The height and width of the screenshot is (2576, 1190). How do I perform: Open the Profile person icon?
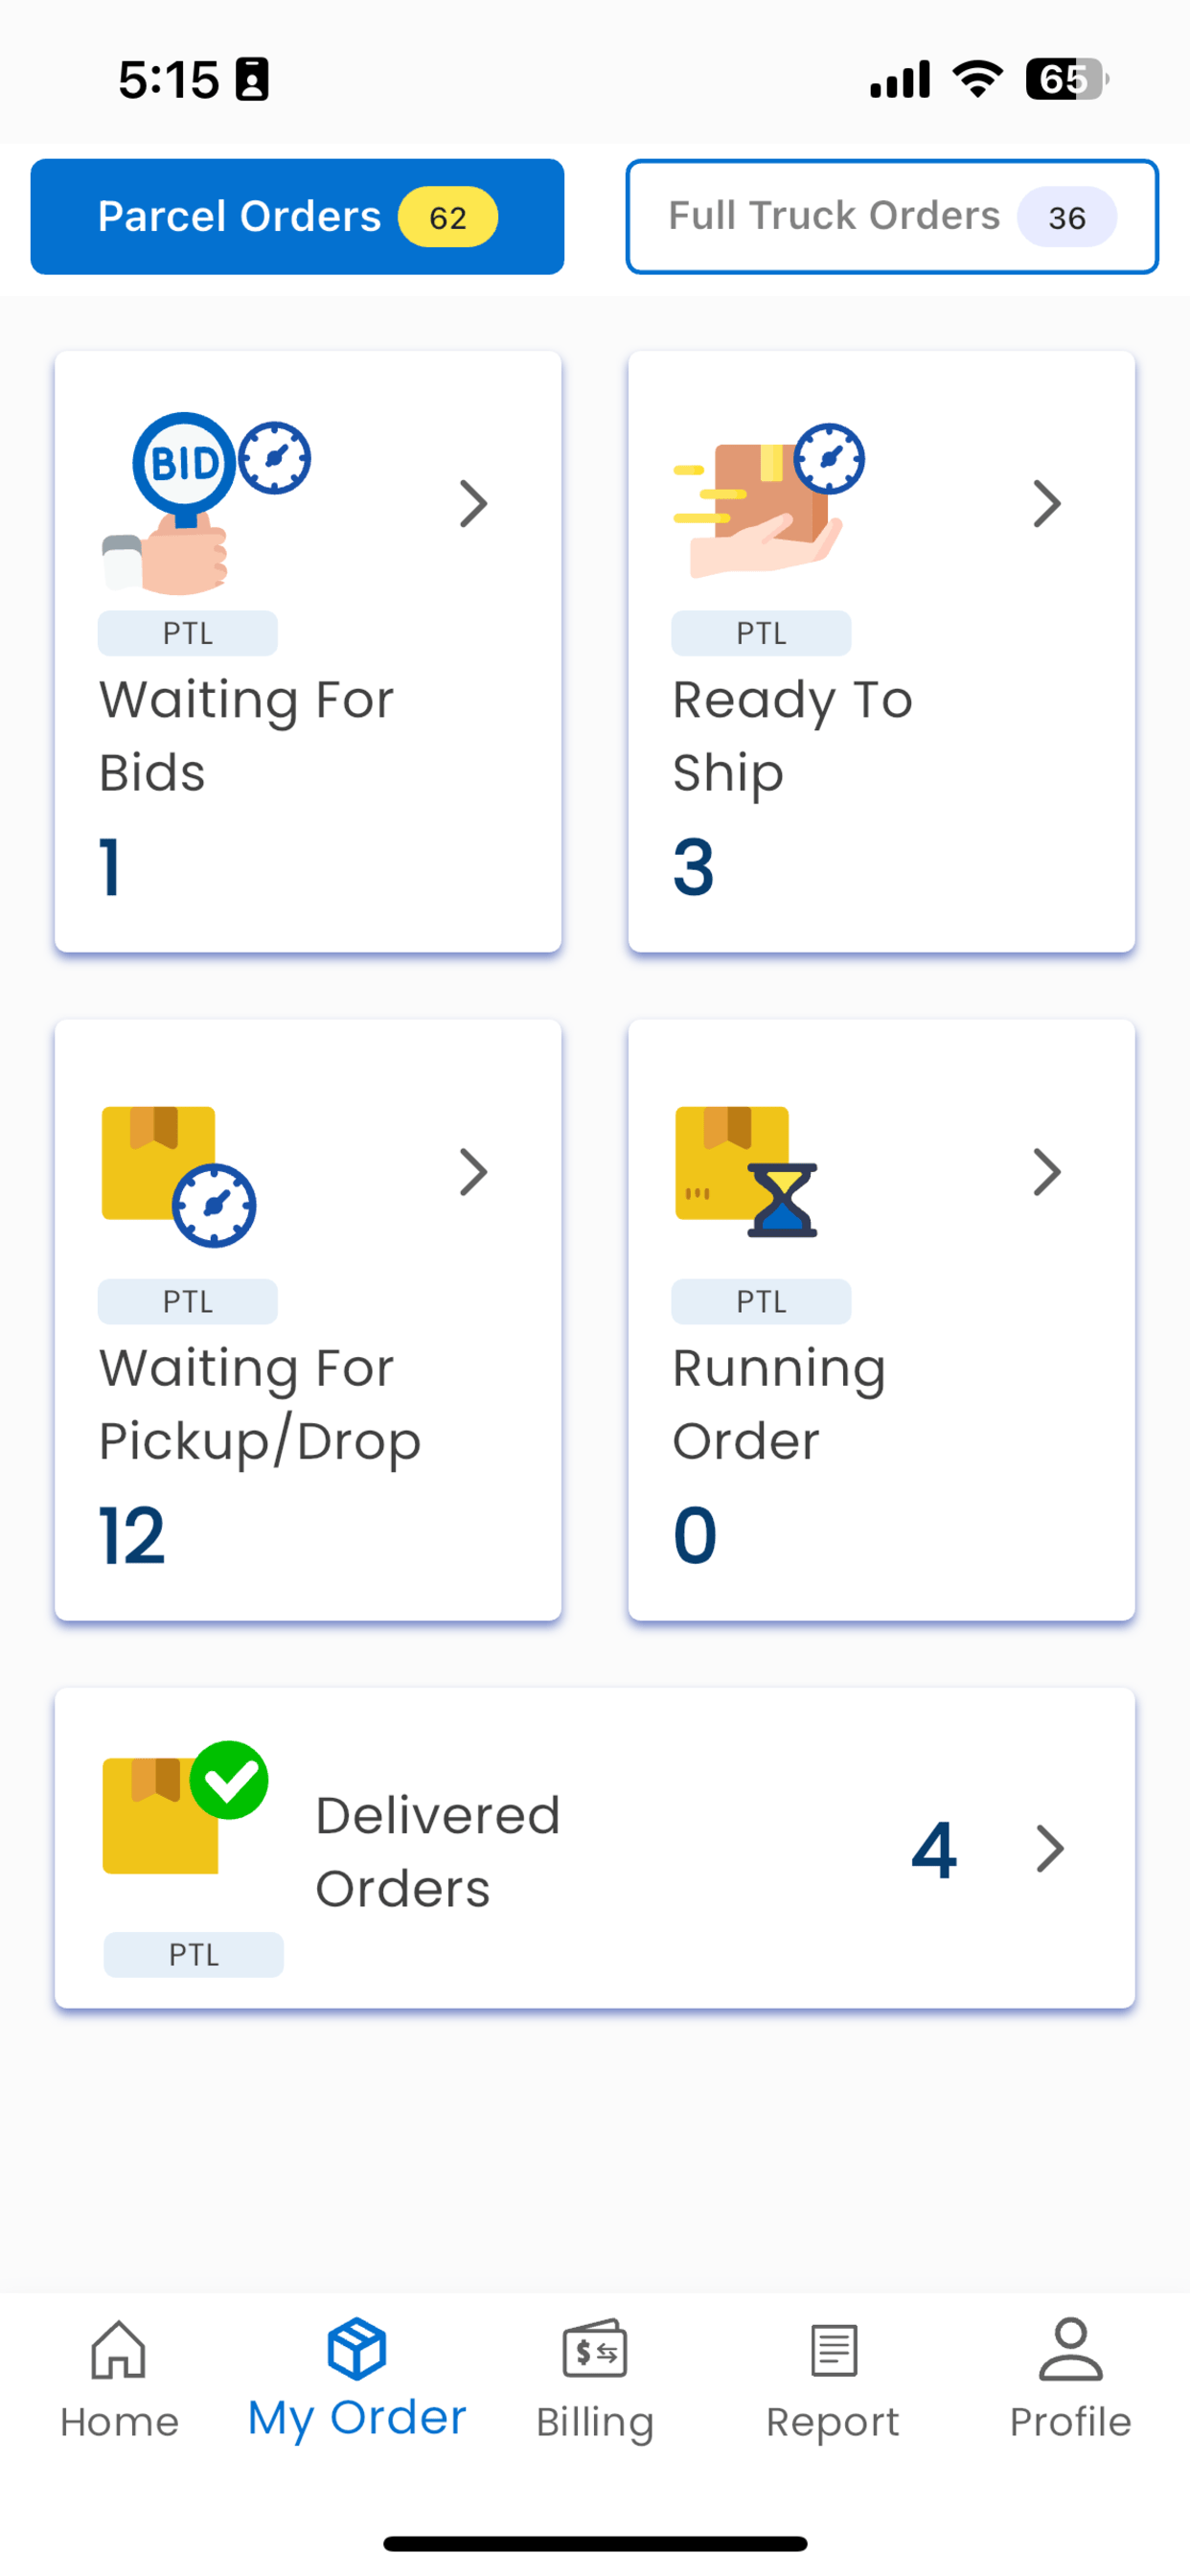[1071, 2349]
